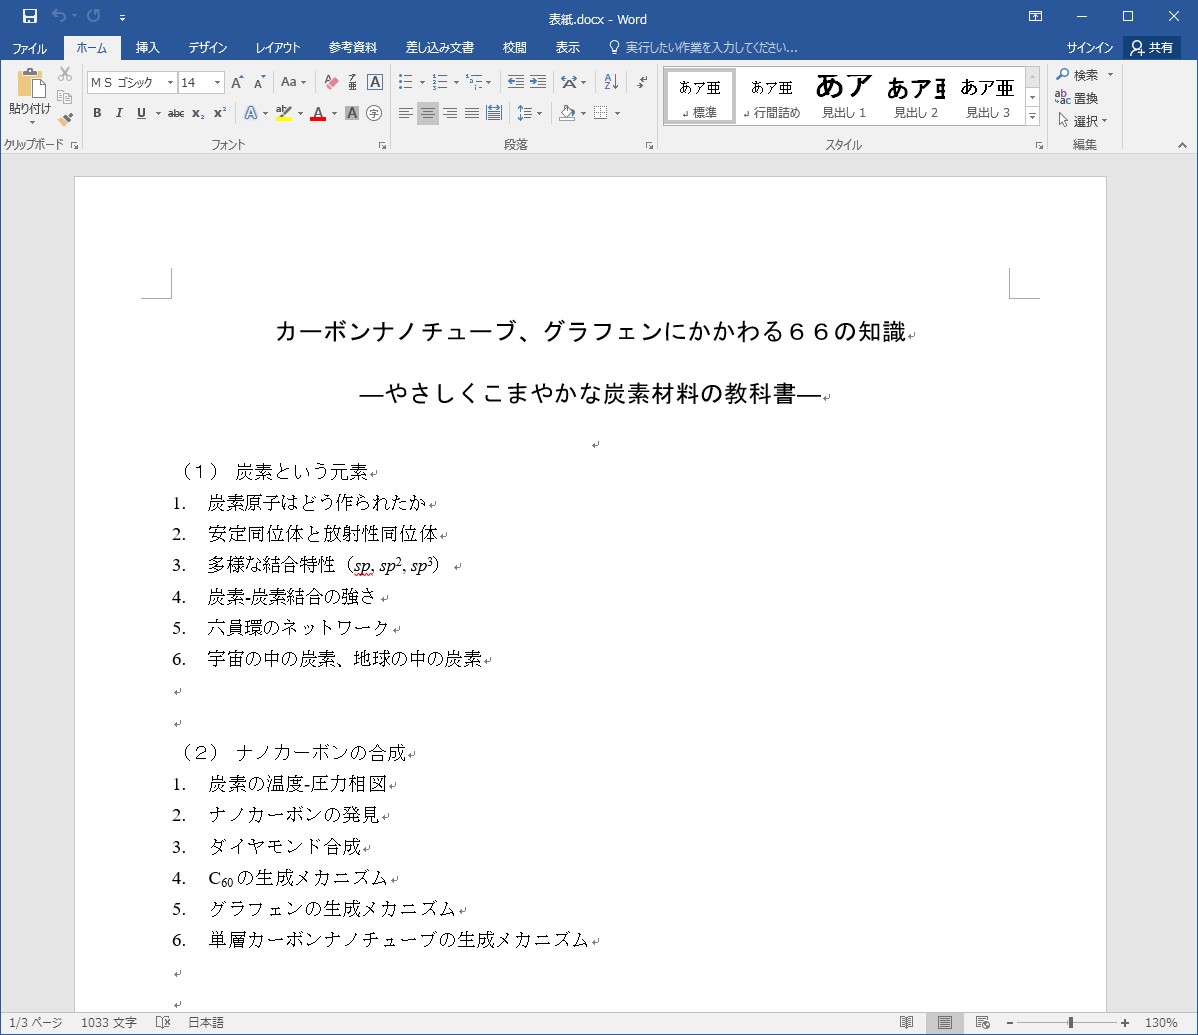Viewport: 1198px width, 1035px height.
Task: Click the Increase Indent icon
Action: (538, 82)
